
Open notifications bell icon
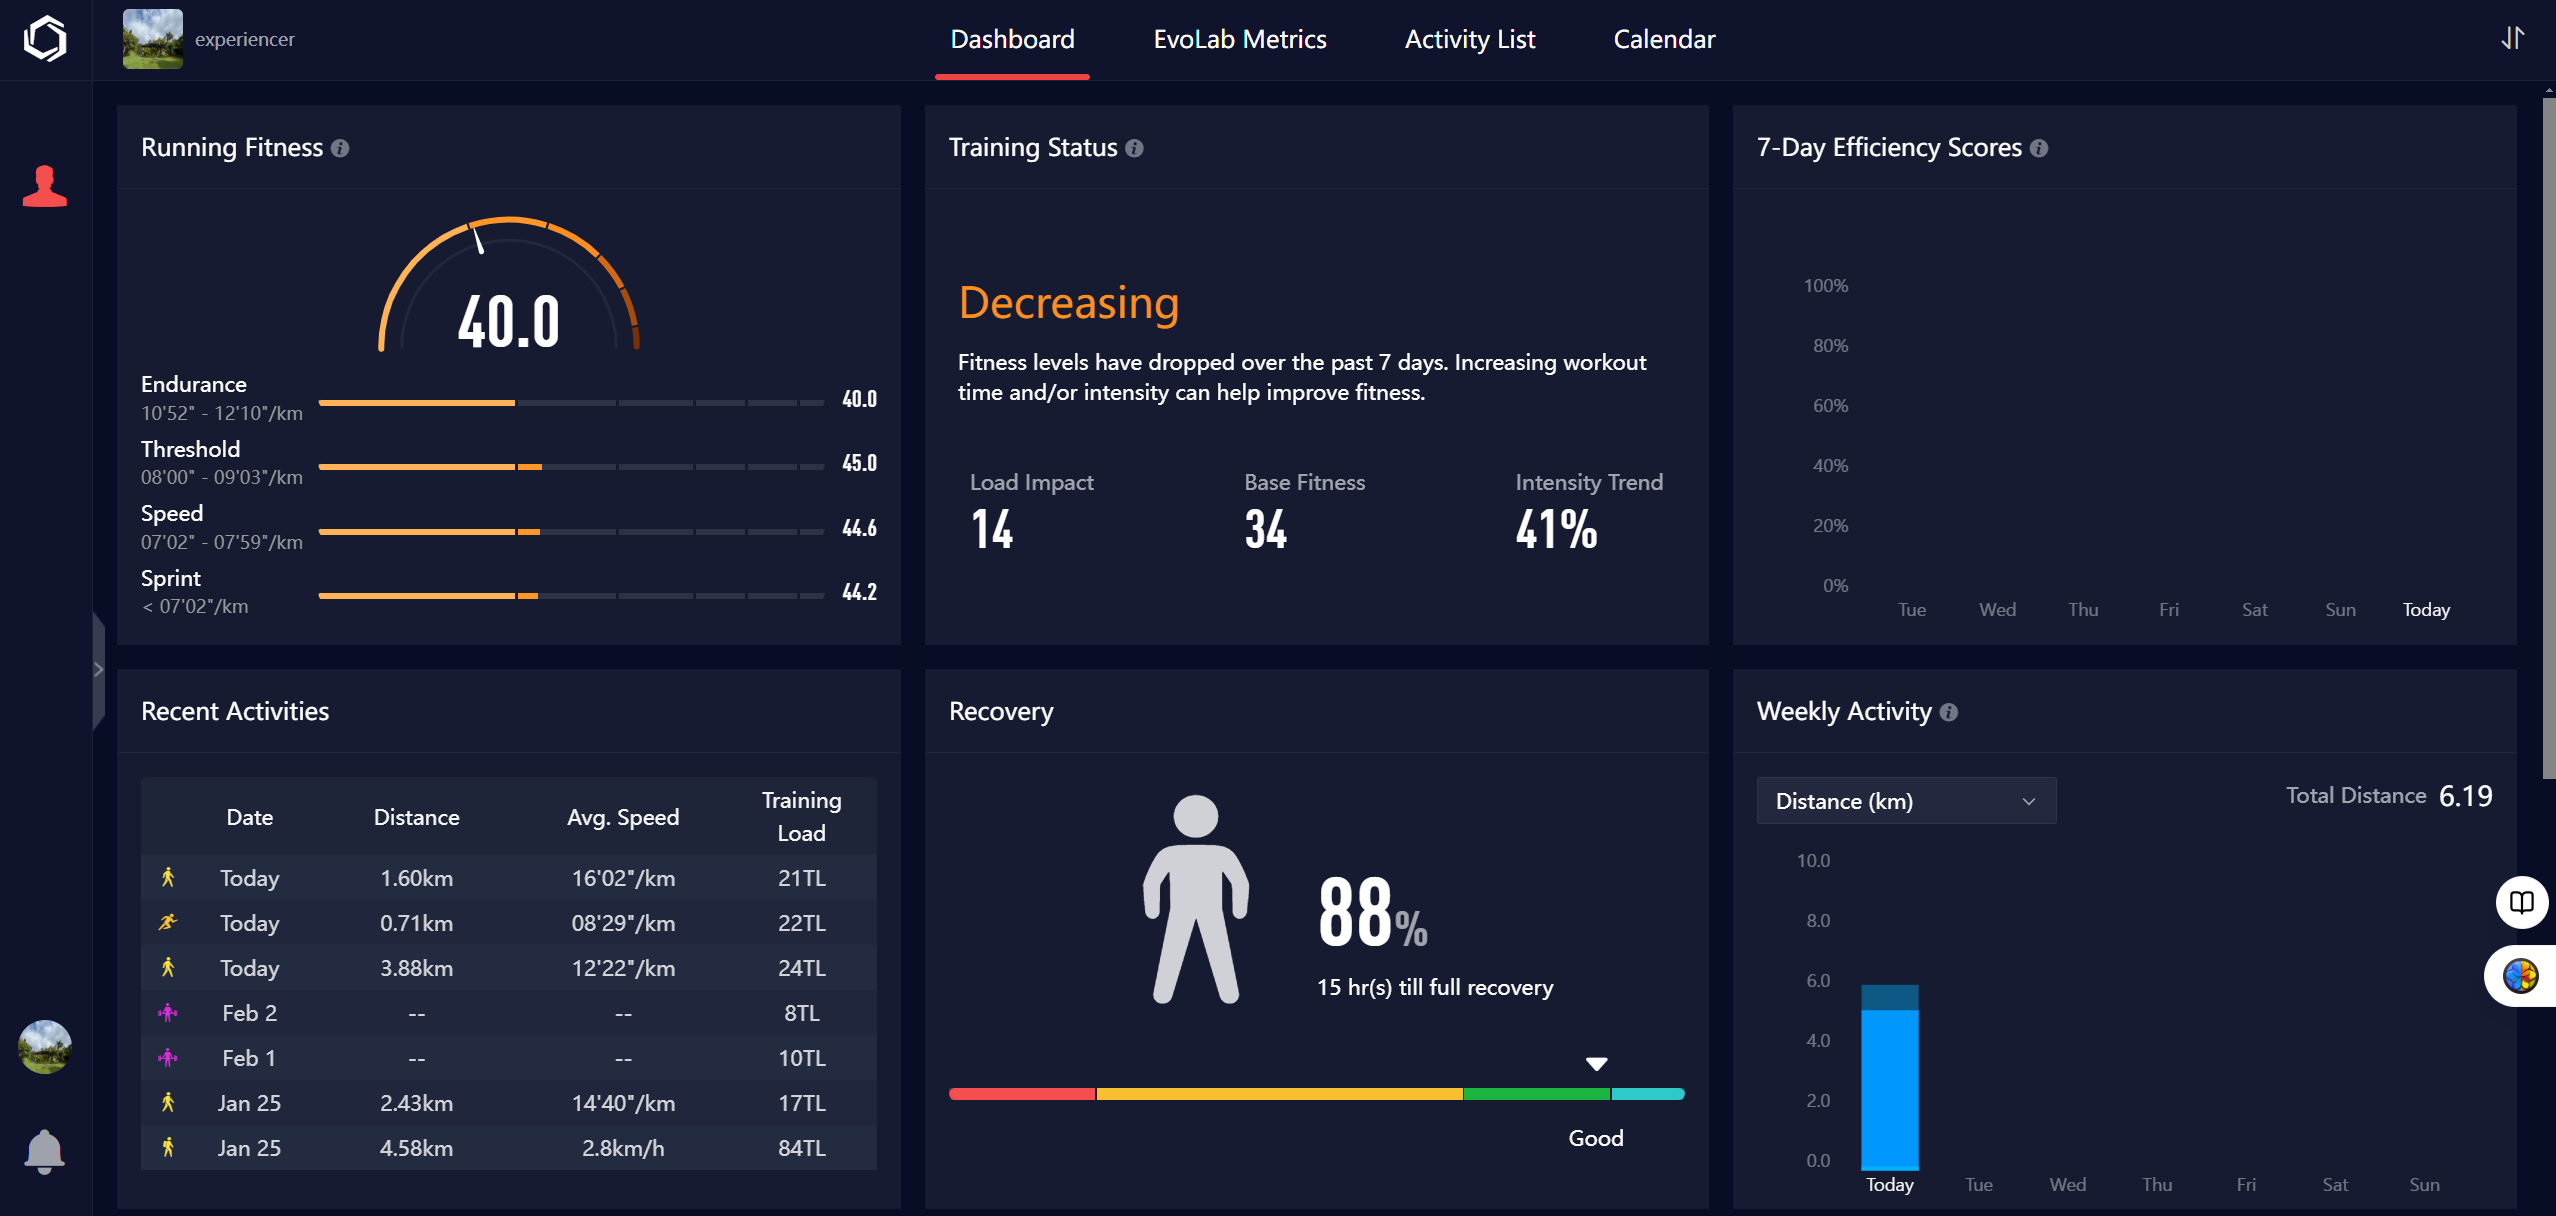tap(45, 1150)
